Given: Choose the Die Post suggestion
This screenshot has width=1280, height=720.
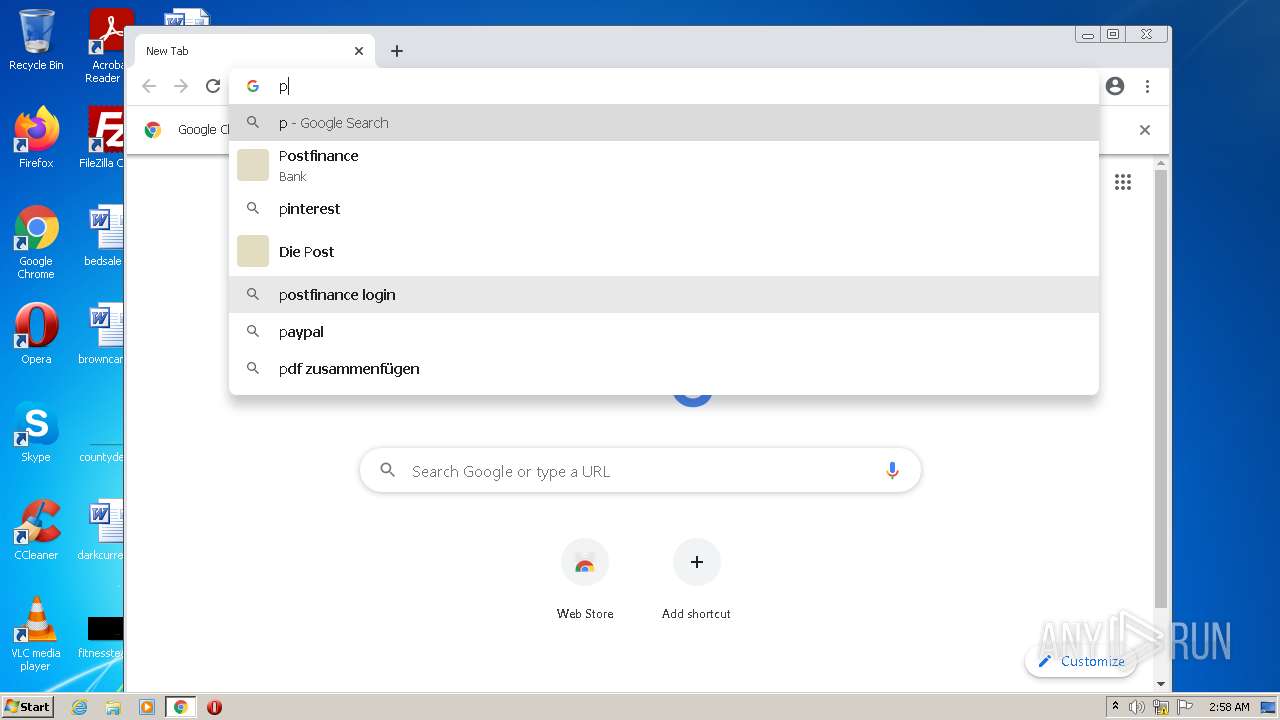Looking at the screenshot, I should click(664, 252).
